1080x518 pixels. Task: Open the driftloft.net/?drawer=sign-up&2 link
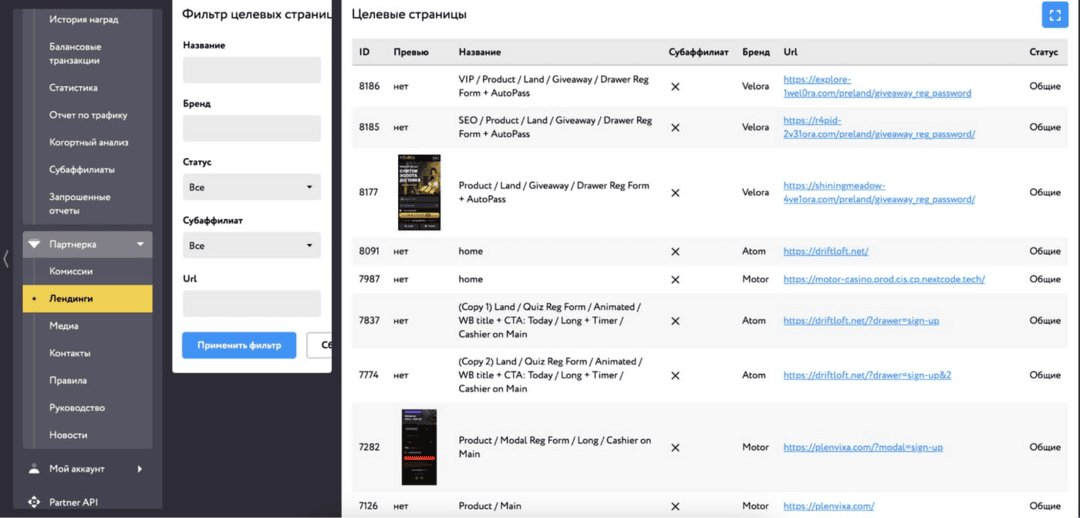tap(867, 375)
